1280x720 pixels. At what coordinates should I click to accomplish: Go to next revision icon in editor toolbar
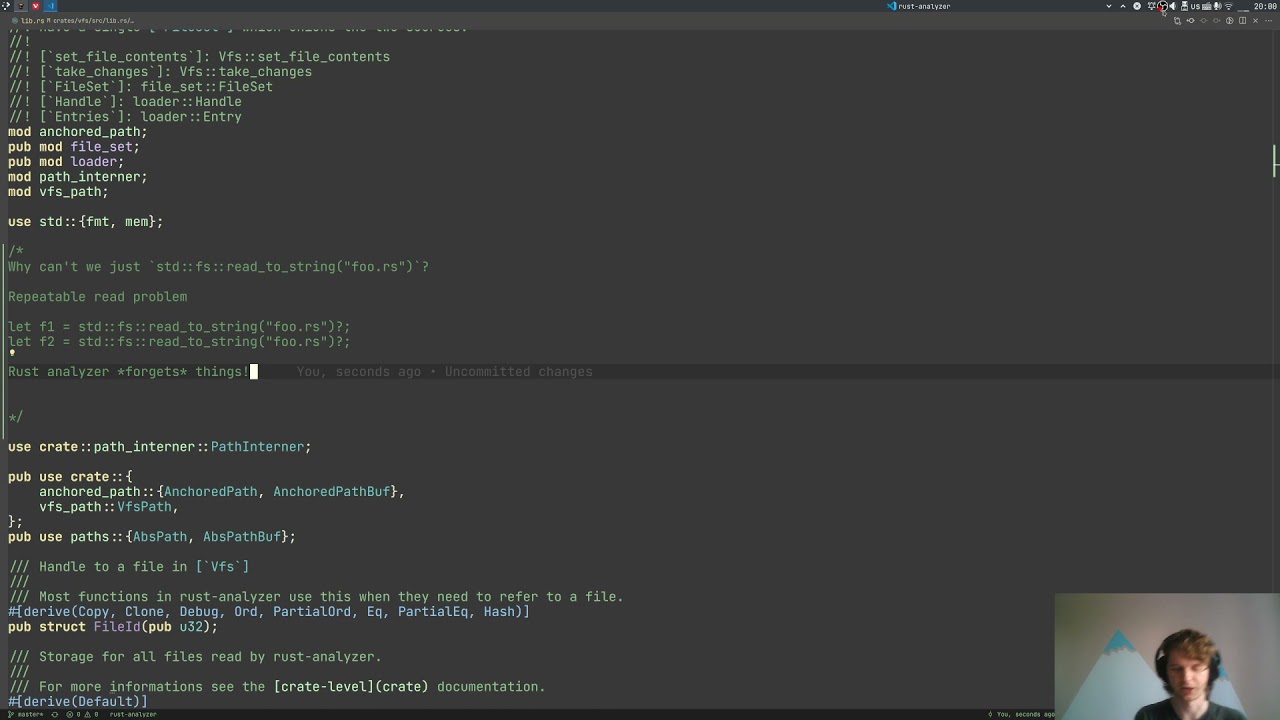click(x=1216, y=21)
